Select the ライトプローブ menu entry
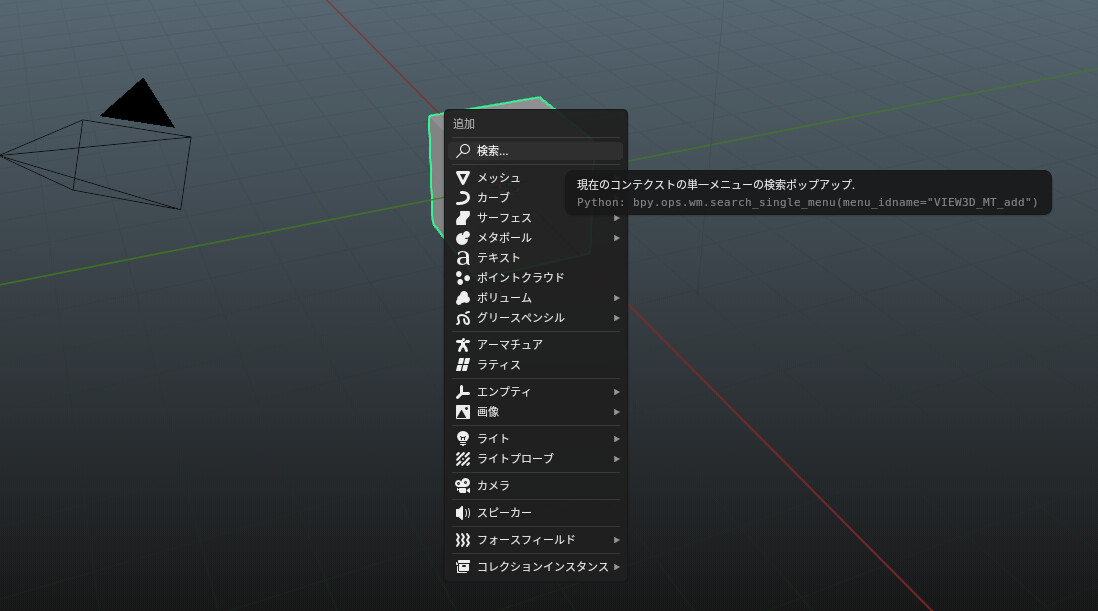This screenshot has width=1098, height=611. click(514, 459)
